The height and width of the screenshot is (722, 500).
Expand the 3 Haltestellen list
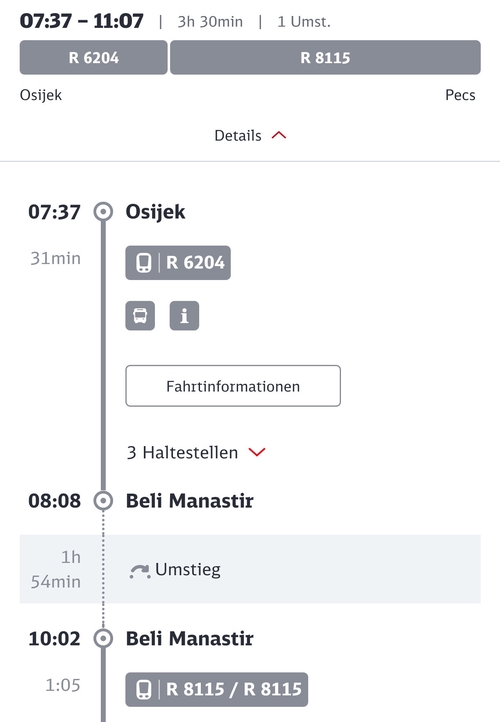click(x=196, y=453)
